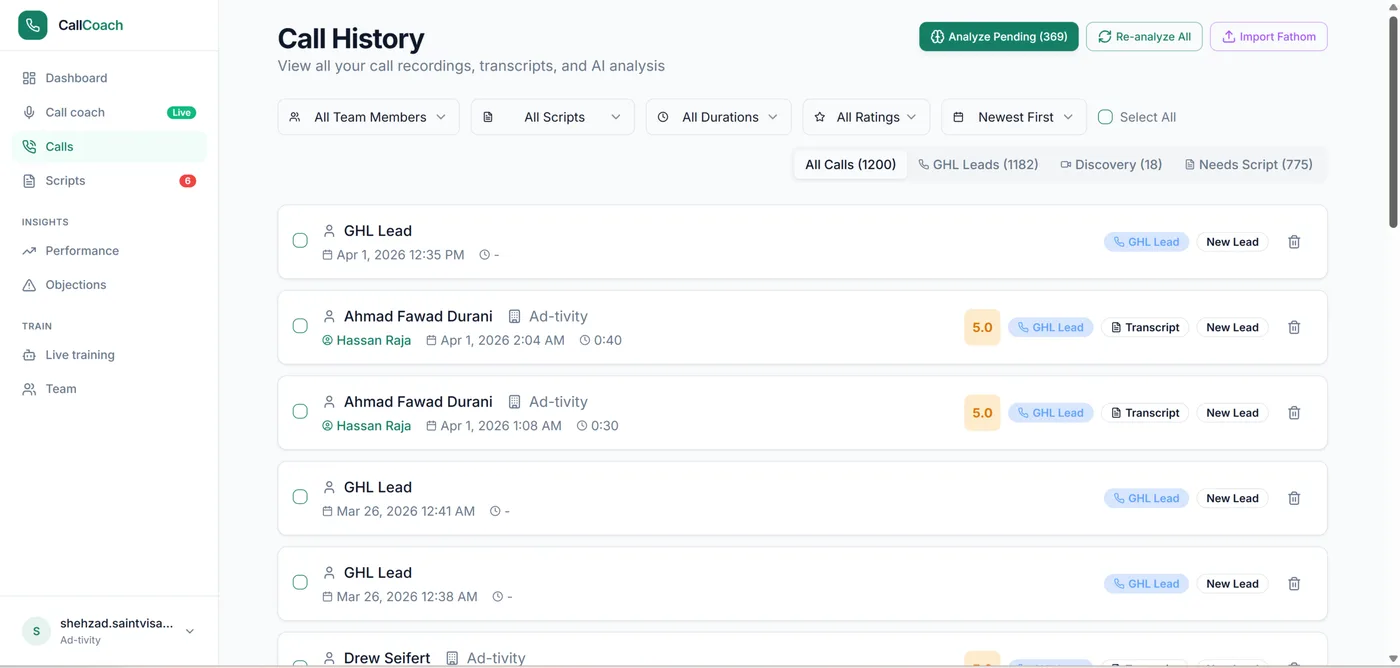Open Scripts in the sidebar
Screen dimensions: 1400x668
tap(109, 181)
